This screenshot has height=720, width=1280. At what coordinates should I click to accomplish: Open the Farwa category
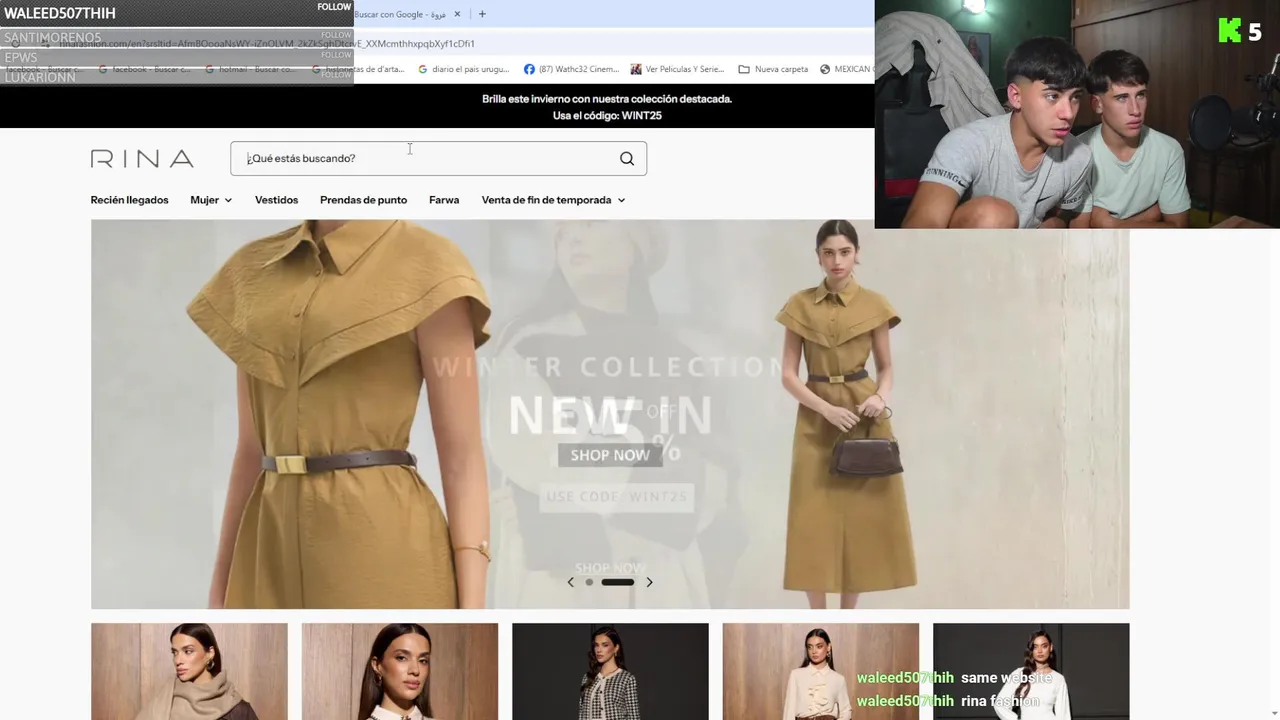click(x=444, y=200)
